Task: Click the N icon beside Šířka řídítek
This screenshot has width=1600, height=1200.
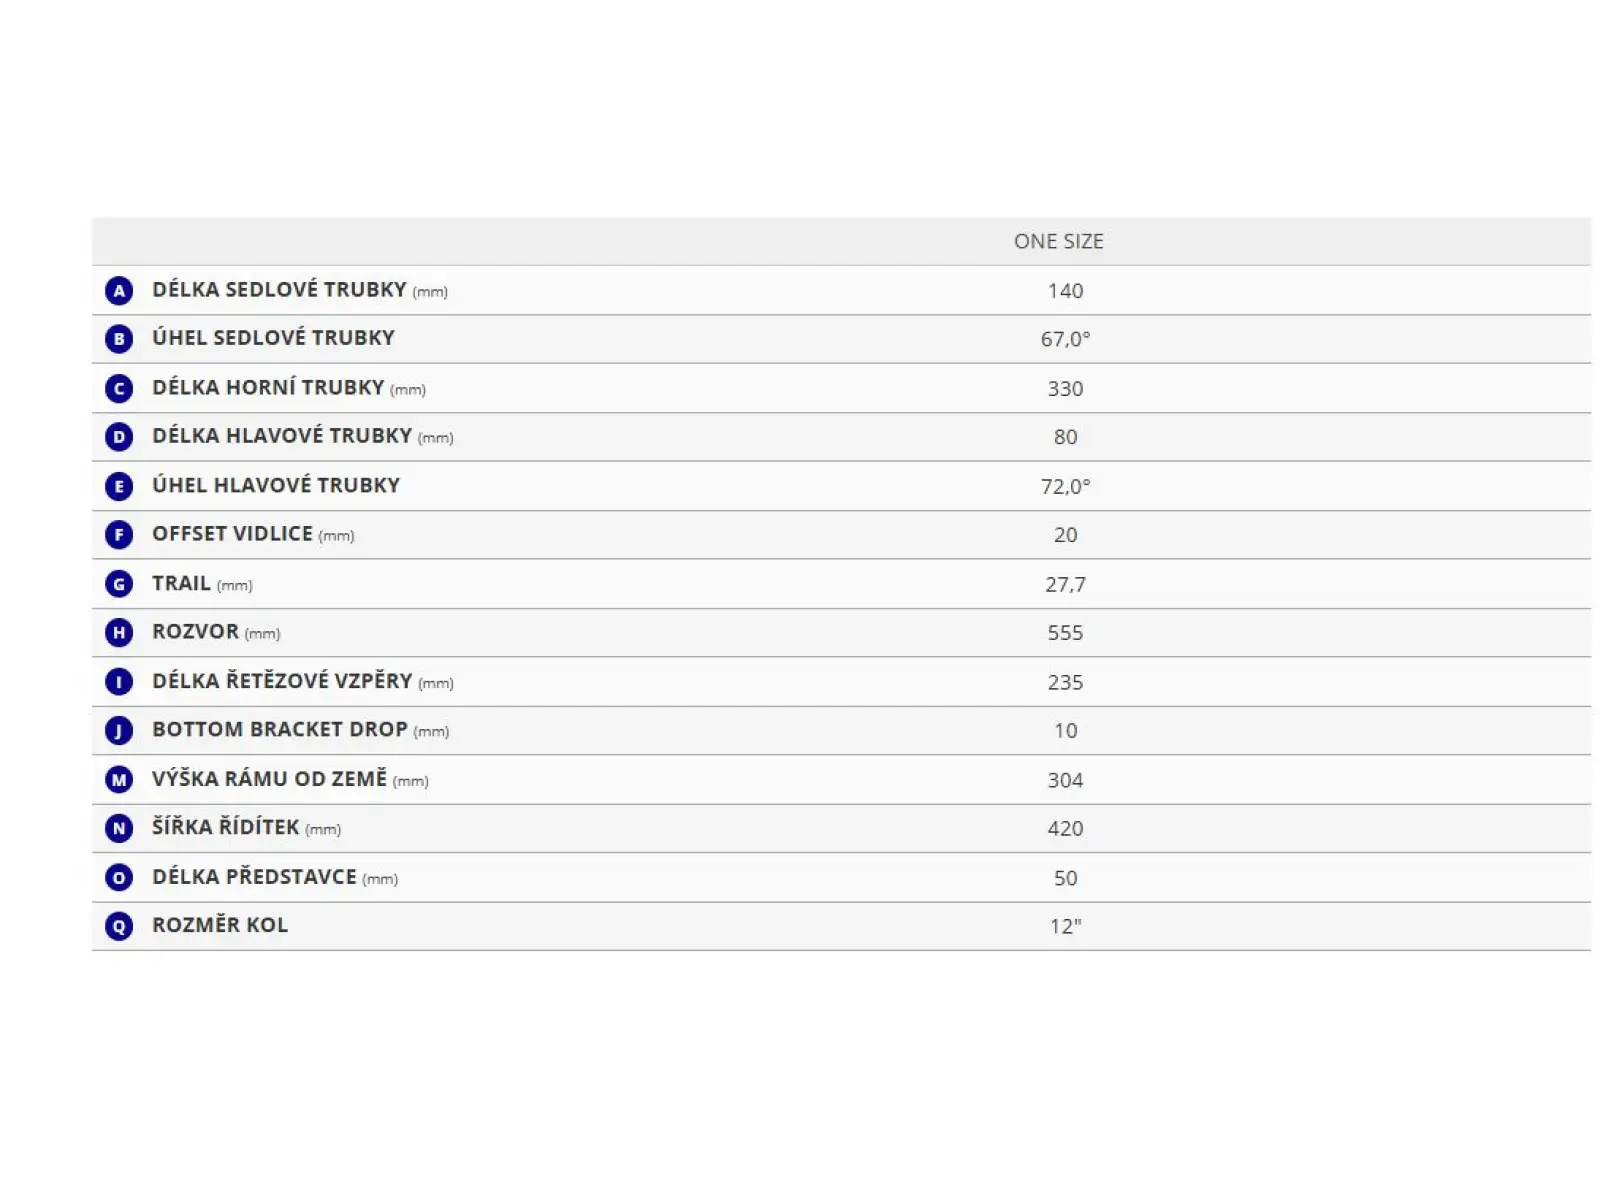Action: coord(119,828)
